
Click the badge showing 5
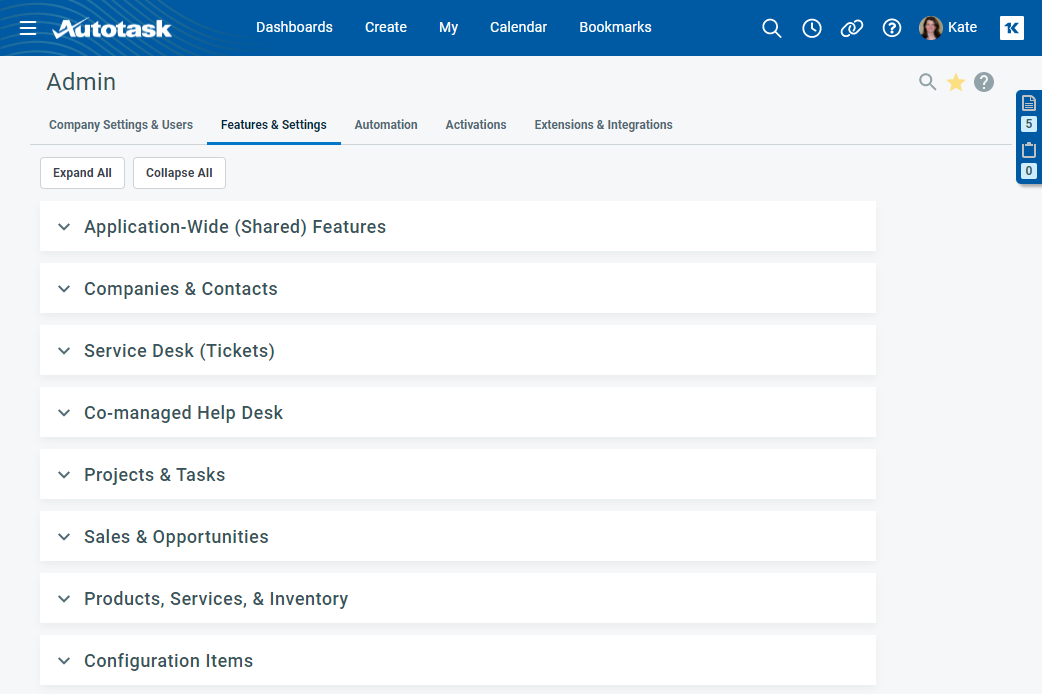pyautogui.click(x=1029, y=124)
